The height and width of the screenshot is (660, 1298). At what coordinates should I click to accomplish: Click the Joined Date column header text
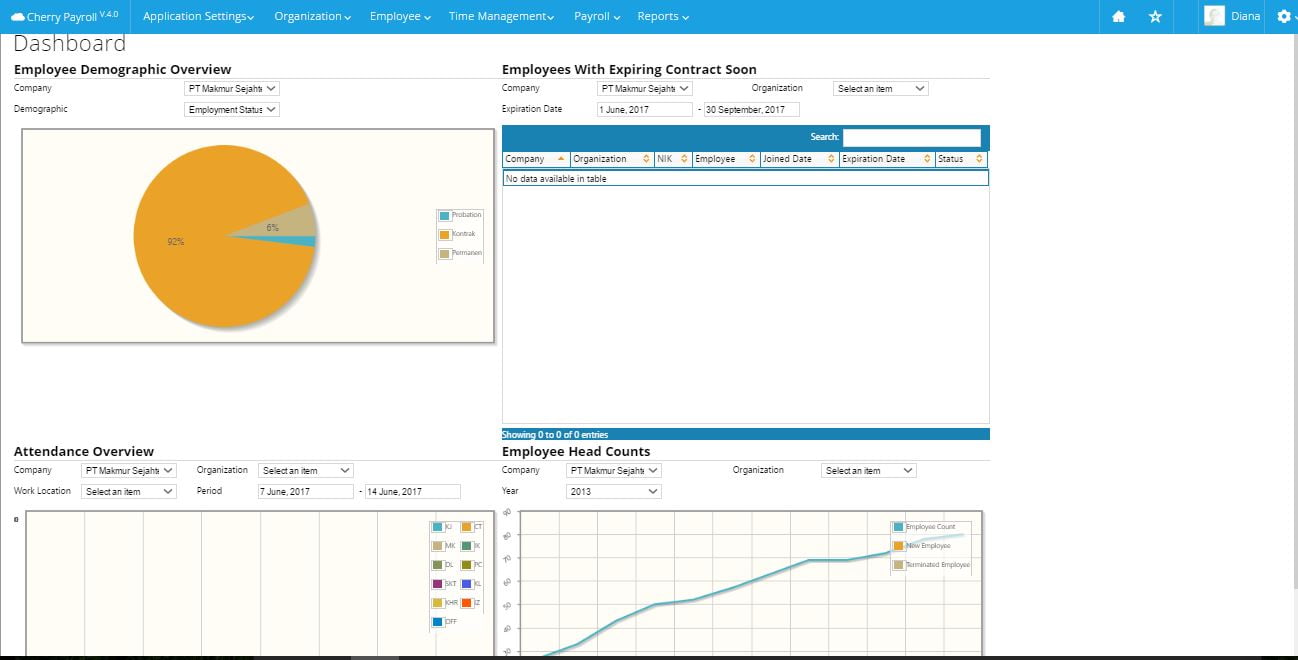coord(787,159)
